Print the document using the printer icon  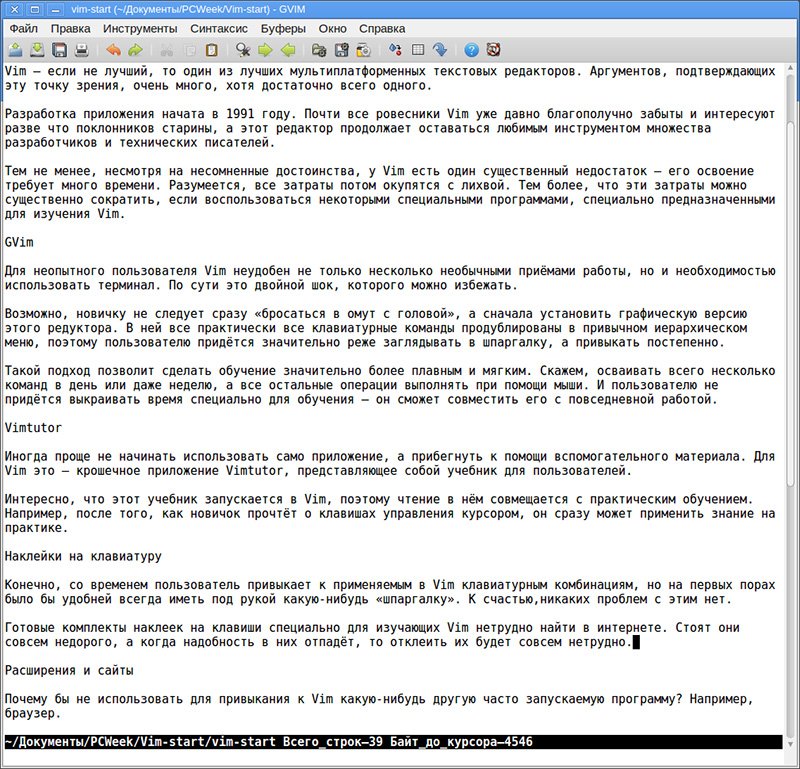[x=82, y=50]
